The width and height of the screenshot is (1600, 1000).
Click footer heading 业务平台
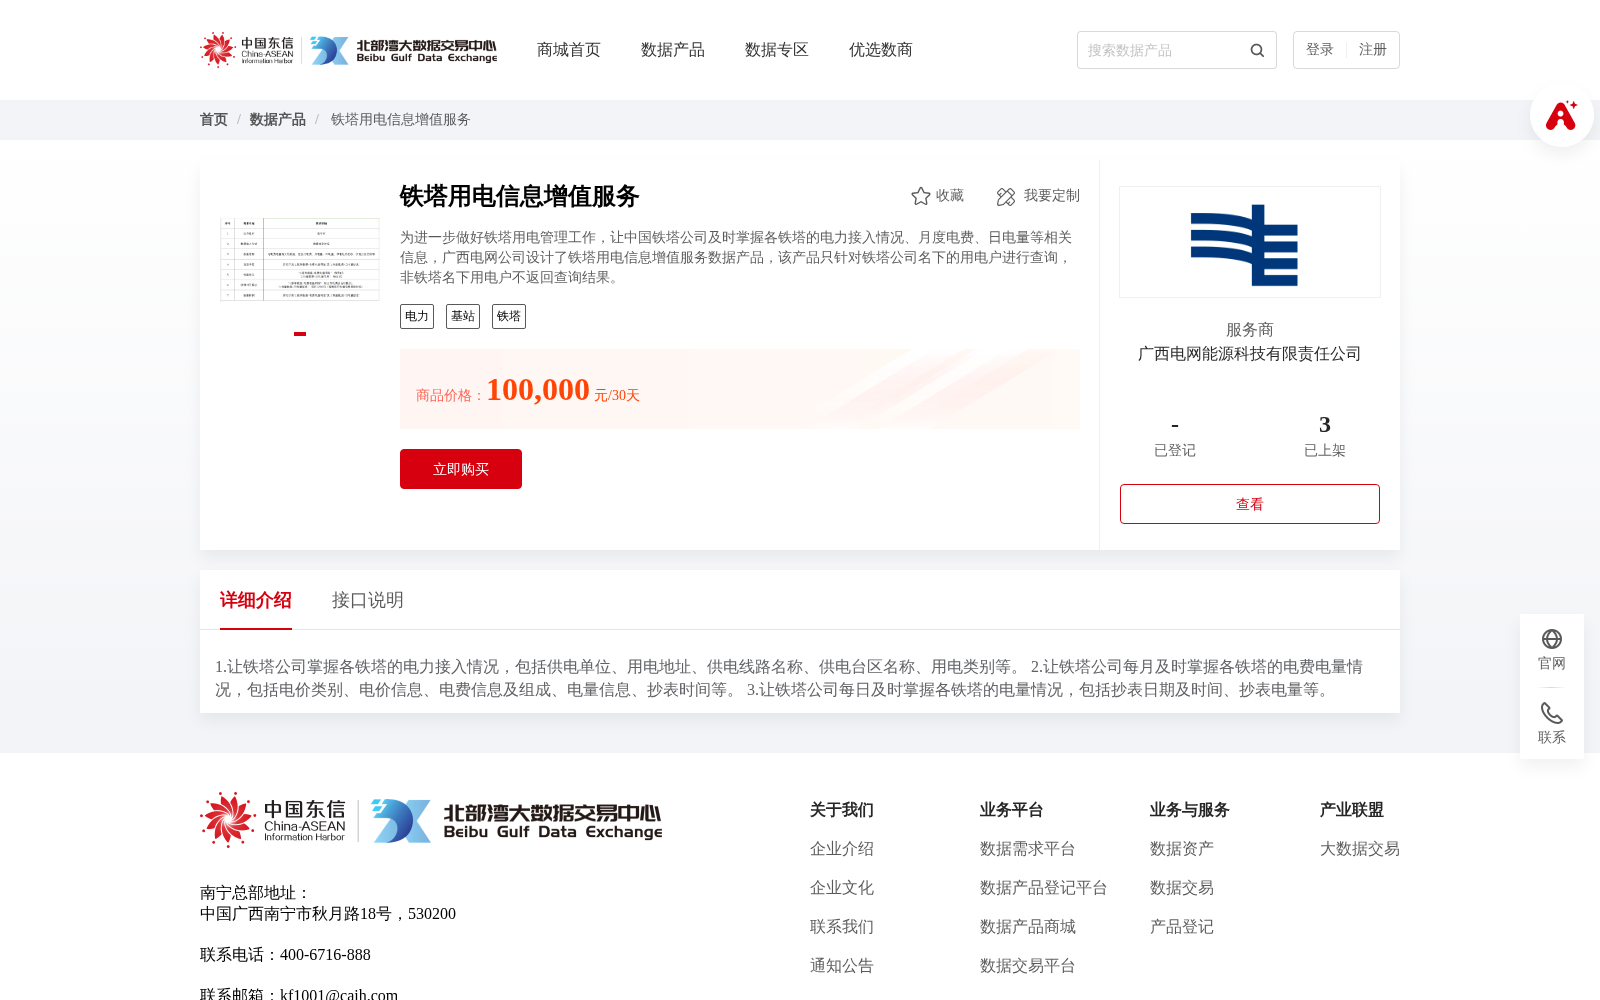pos(1012,810)
